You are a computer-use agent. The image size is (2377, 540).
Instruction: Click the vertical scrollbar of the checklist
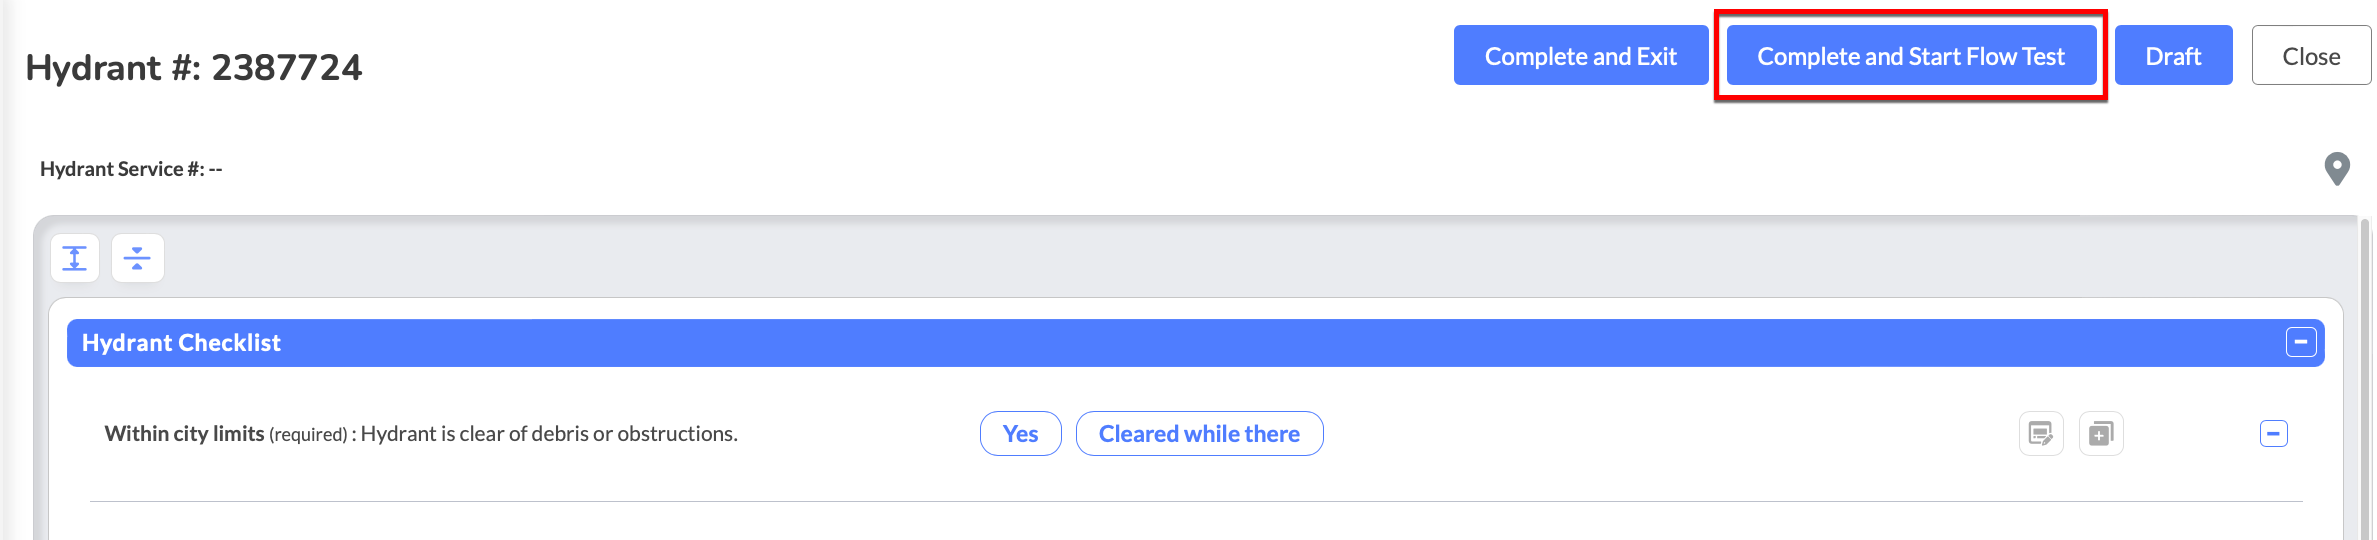(2364, 380)
